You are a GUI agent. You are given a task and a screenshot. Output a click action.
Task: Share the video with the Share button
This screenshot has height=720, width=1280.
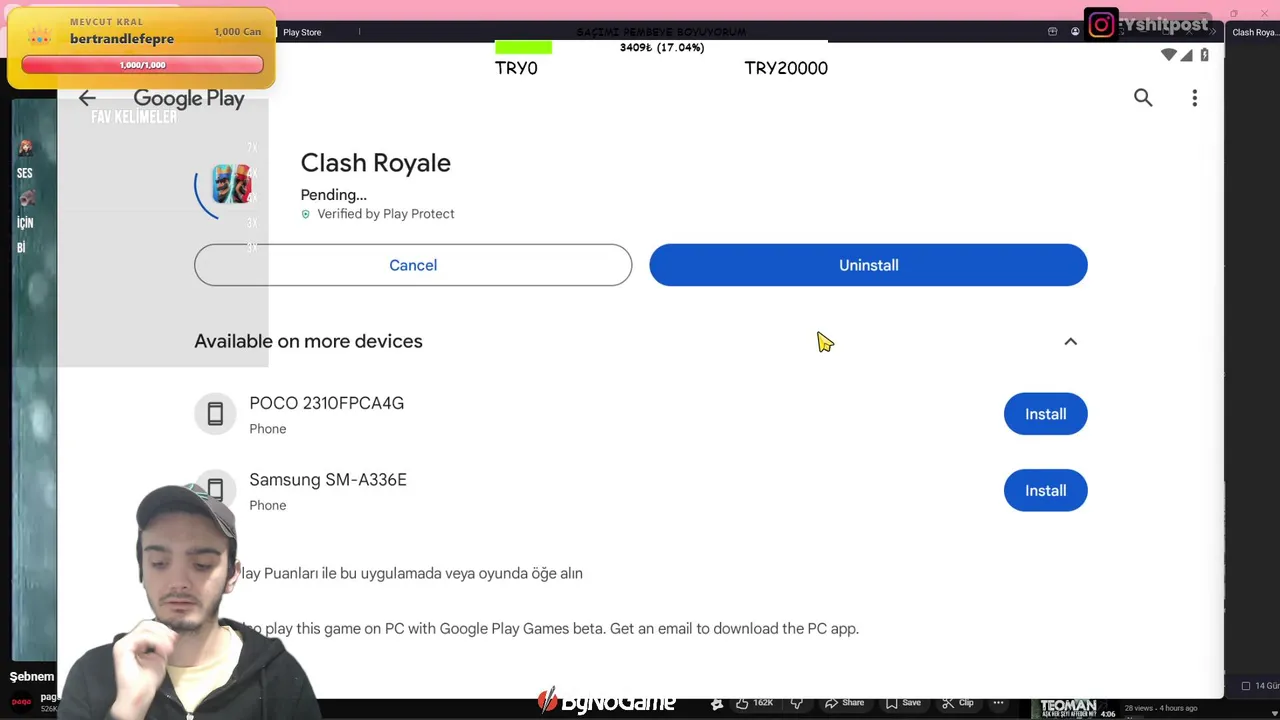point(844,702)
